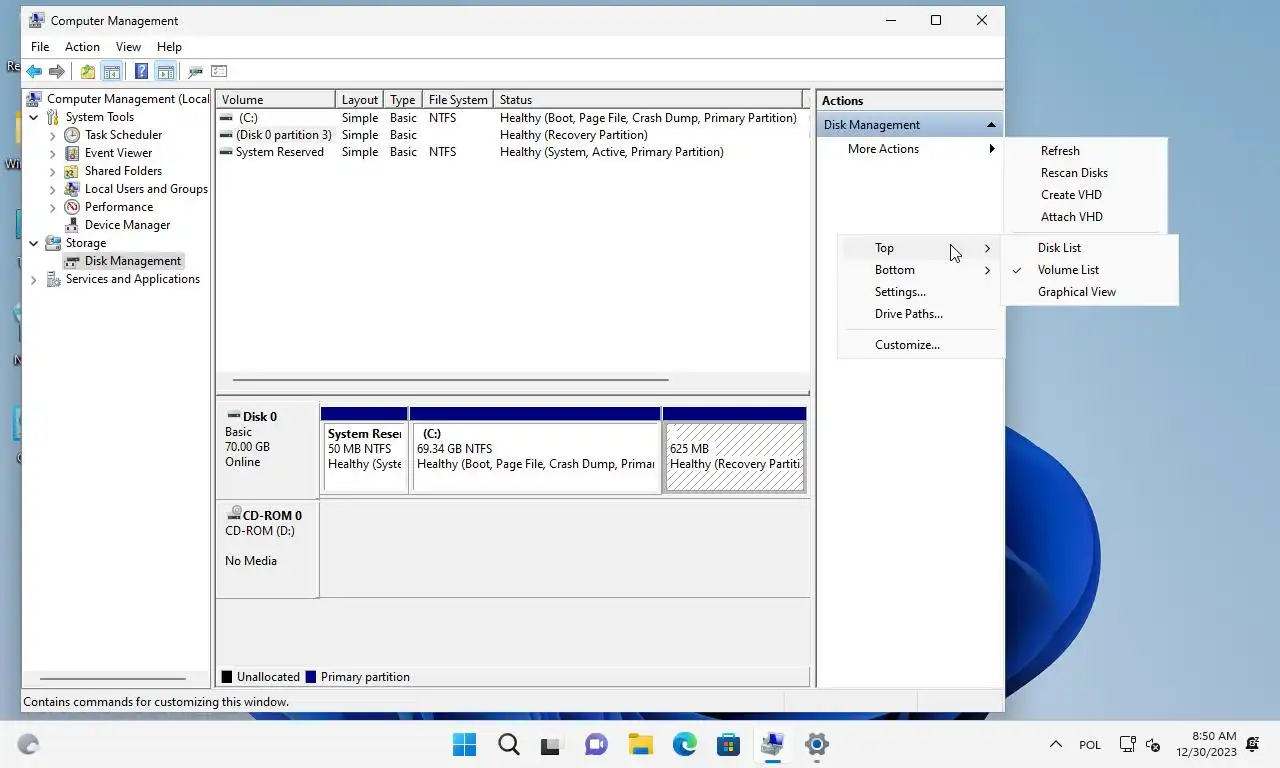This screenshot has width=1280, height=768.
Task: Click the Primary partition blue legend swatch
Action: (x=311, y=677)
